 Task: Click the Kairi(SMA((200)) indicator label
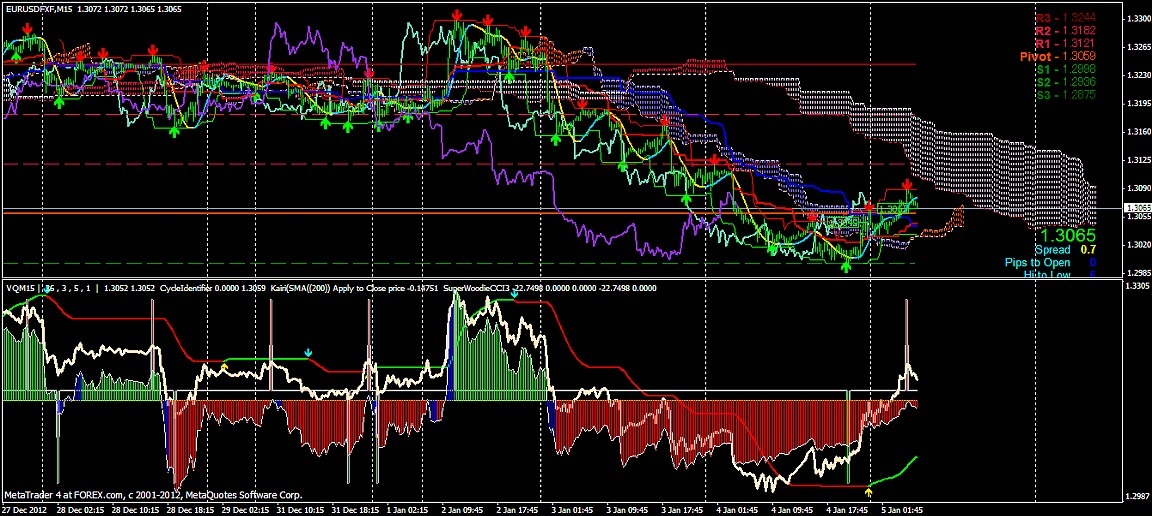[x=301, y=289]
